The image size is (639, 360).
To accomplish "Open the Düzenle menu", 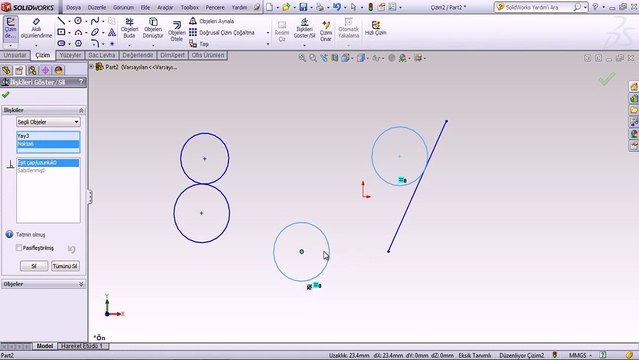I will [x=97, y=7].
